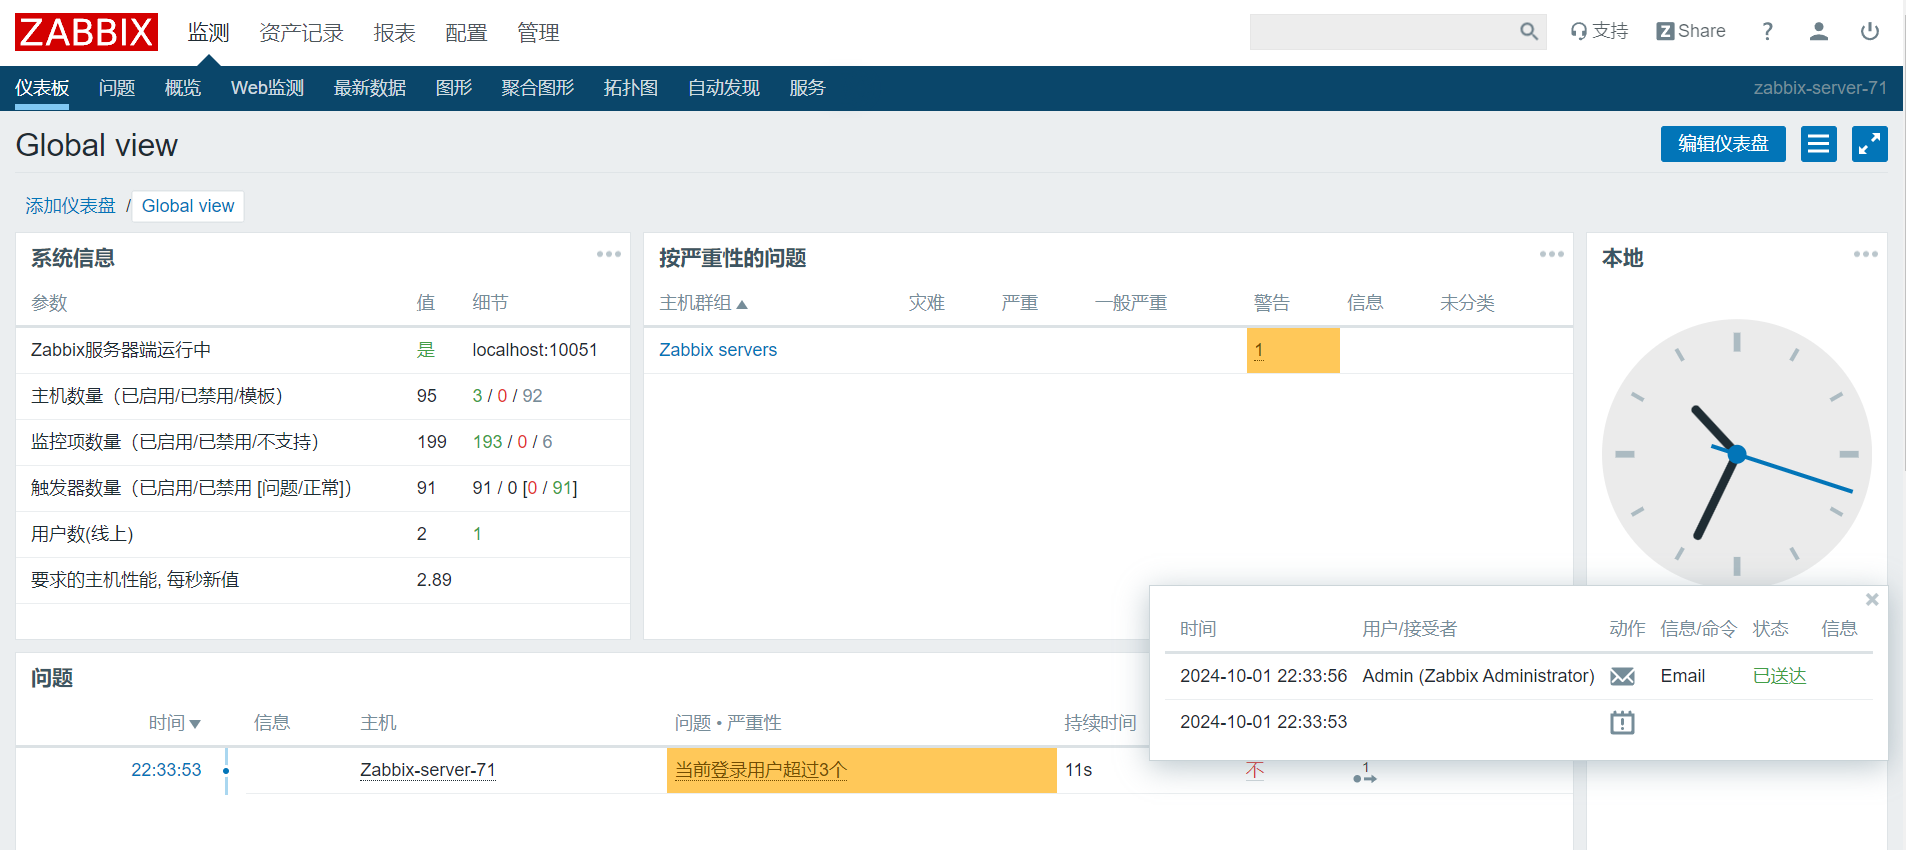Select the 最新数据 submenu tab
Image resolution: width=1906 pixels, height=850 pixels.
pyautogui.click(x=370, y=88)
